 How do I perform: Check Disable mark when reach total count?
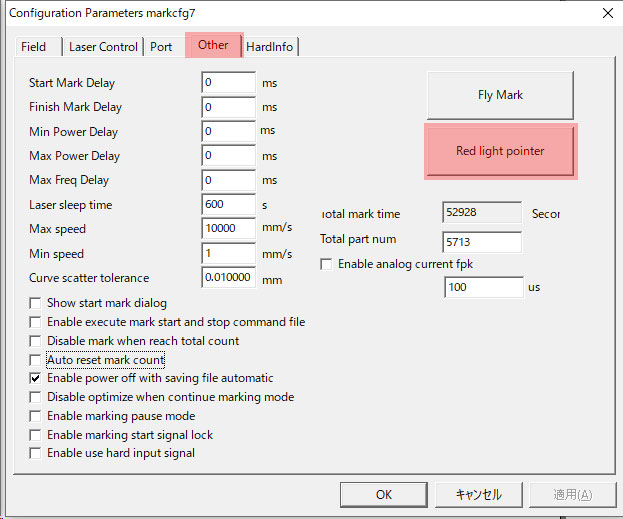[36, 341]
